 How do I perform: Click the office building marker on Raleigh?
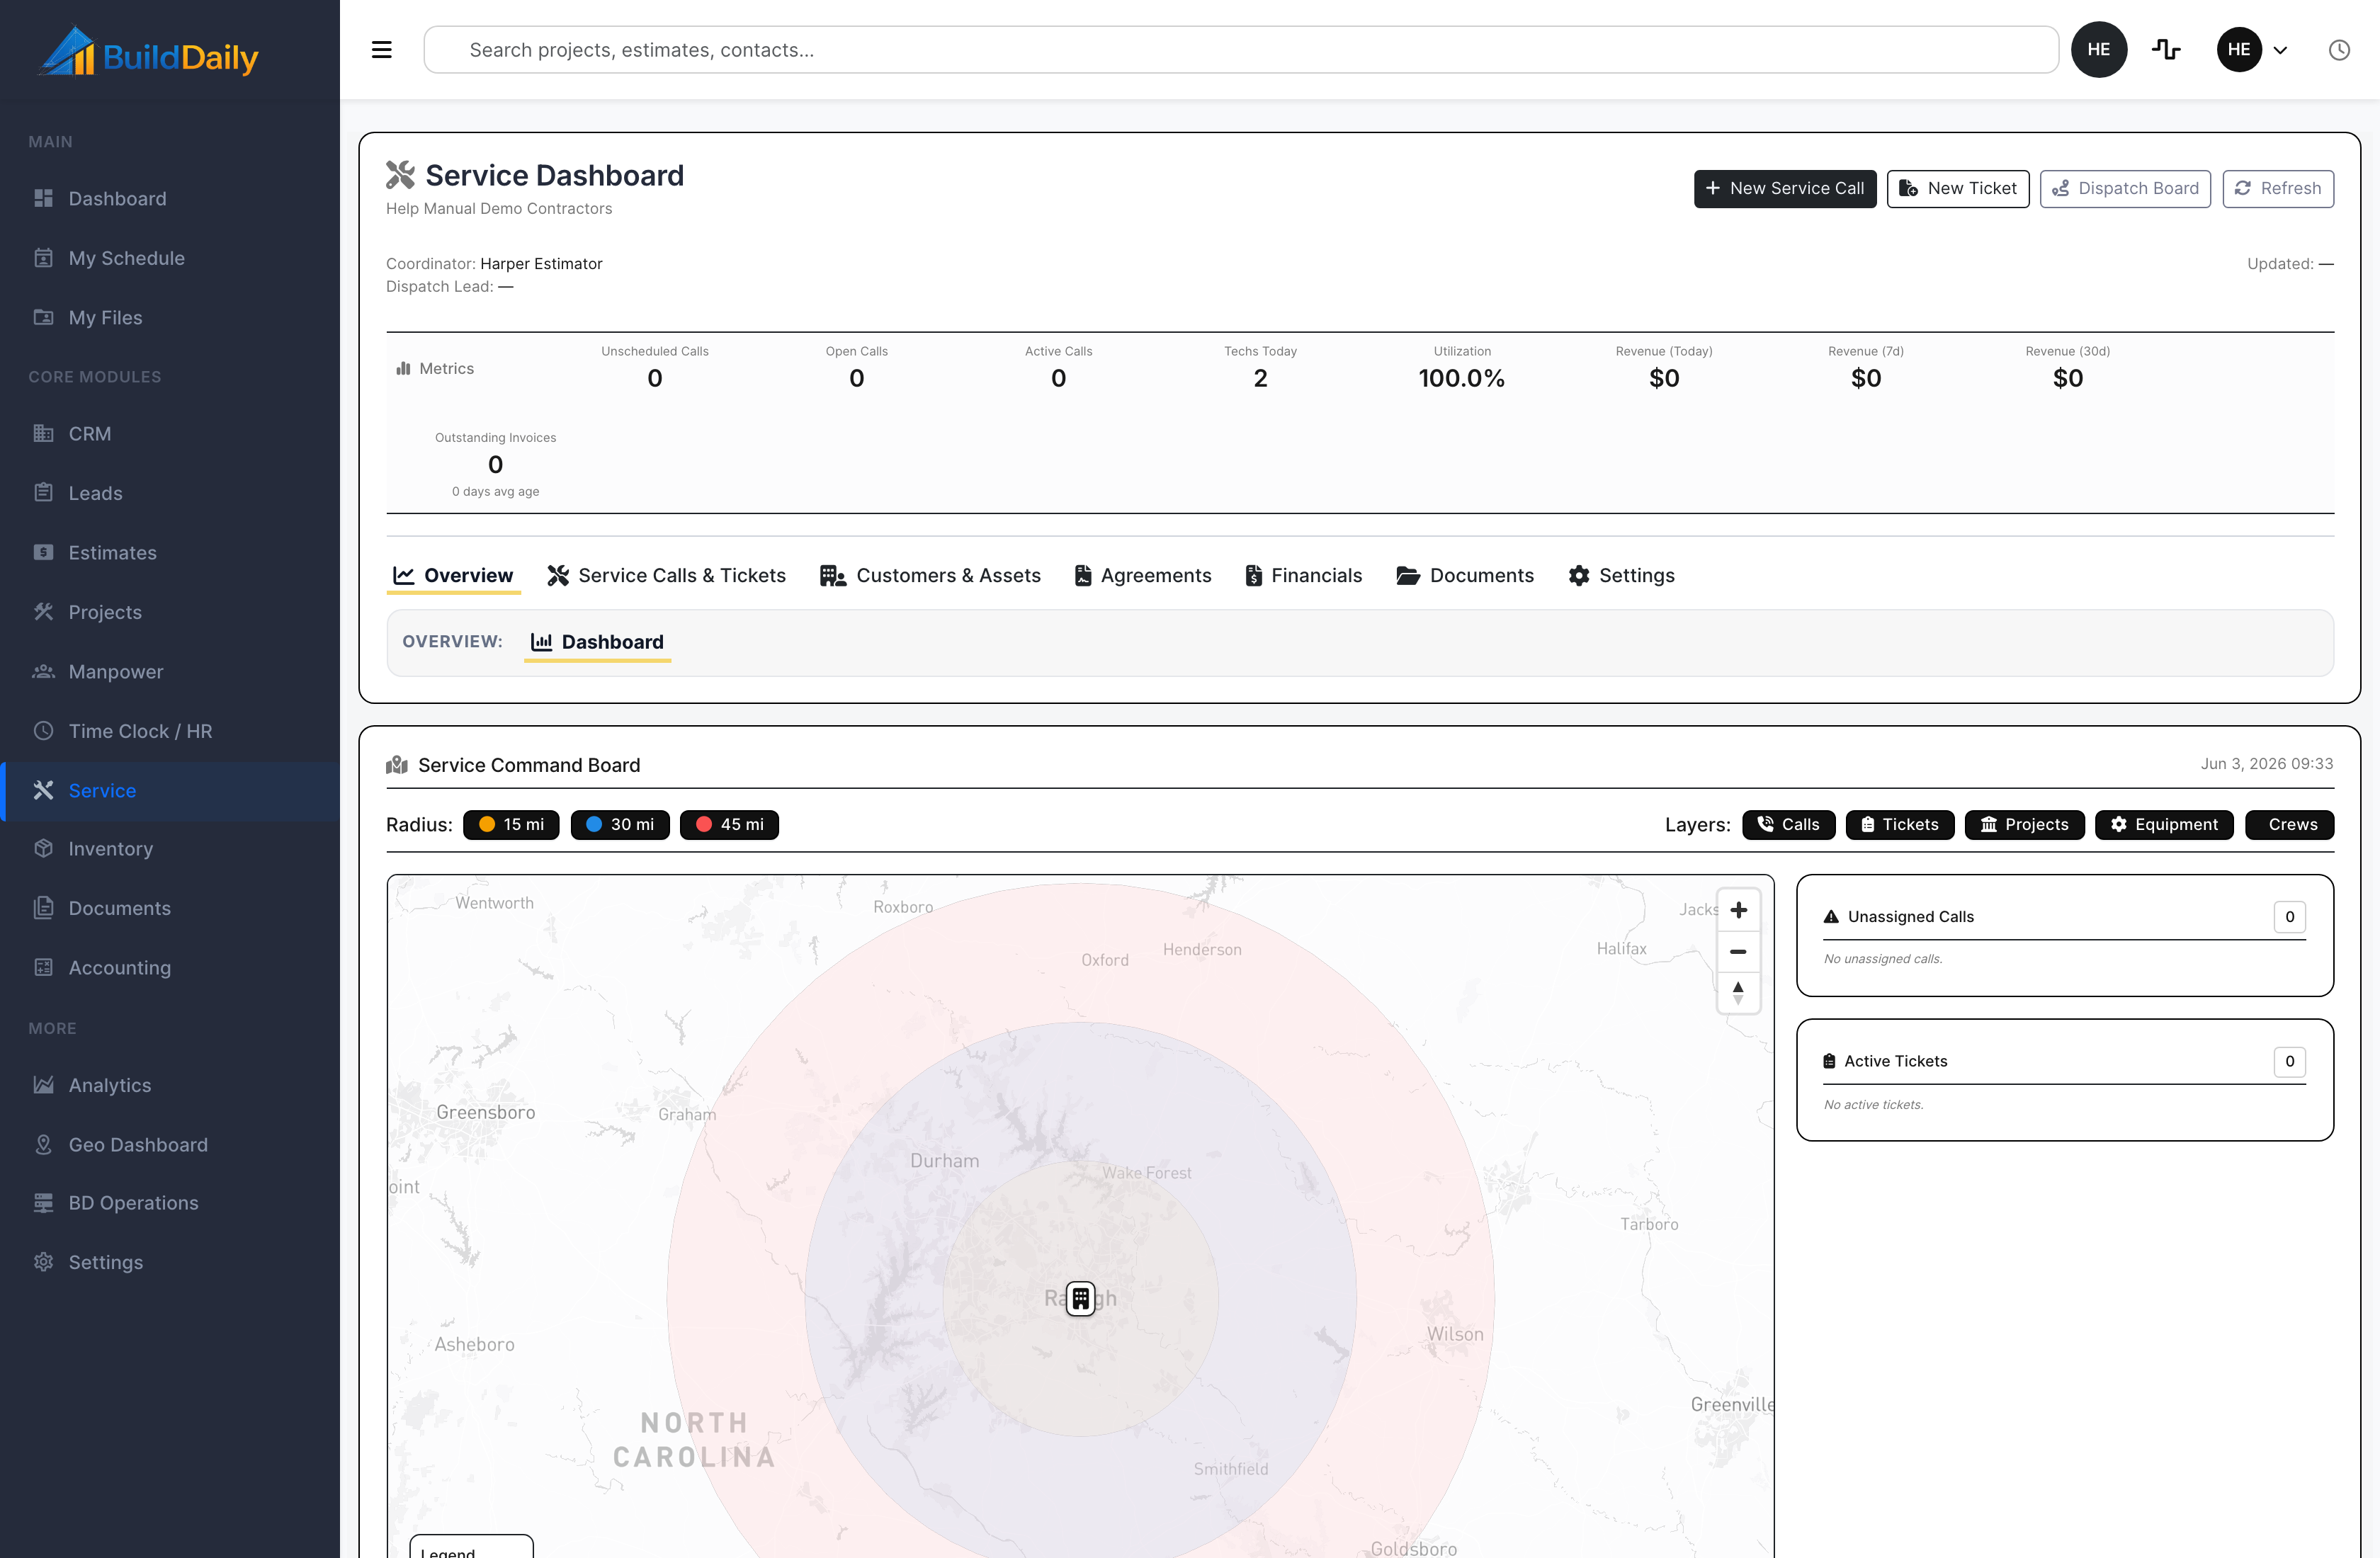pyautogui.click(x=1080, y=1298)
